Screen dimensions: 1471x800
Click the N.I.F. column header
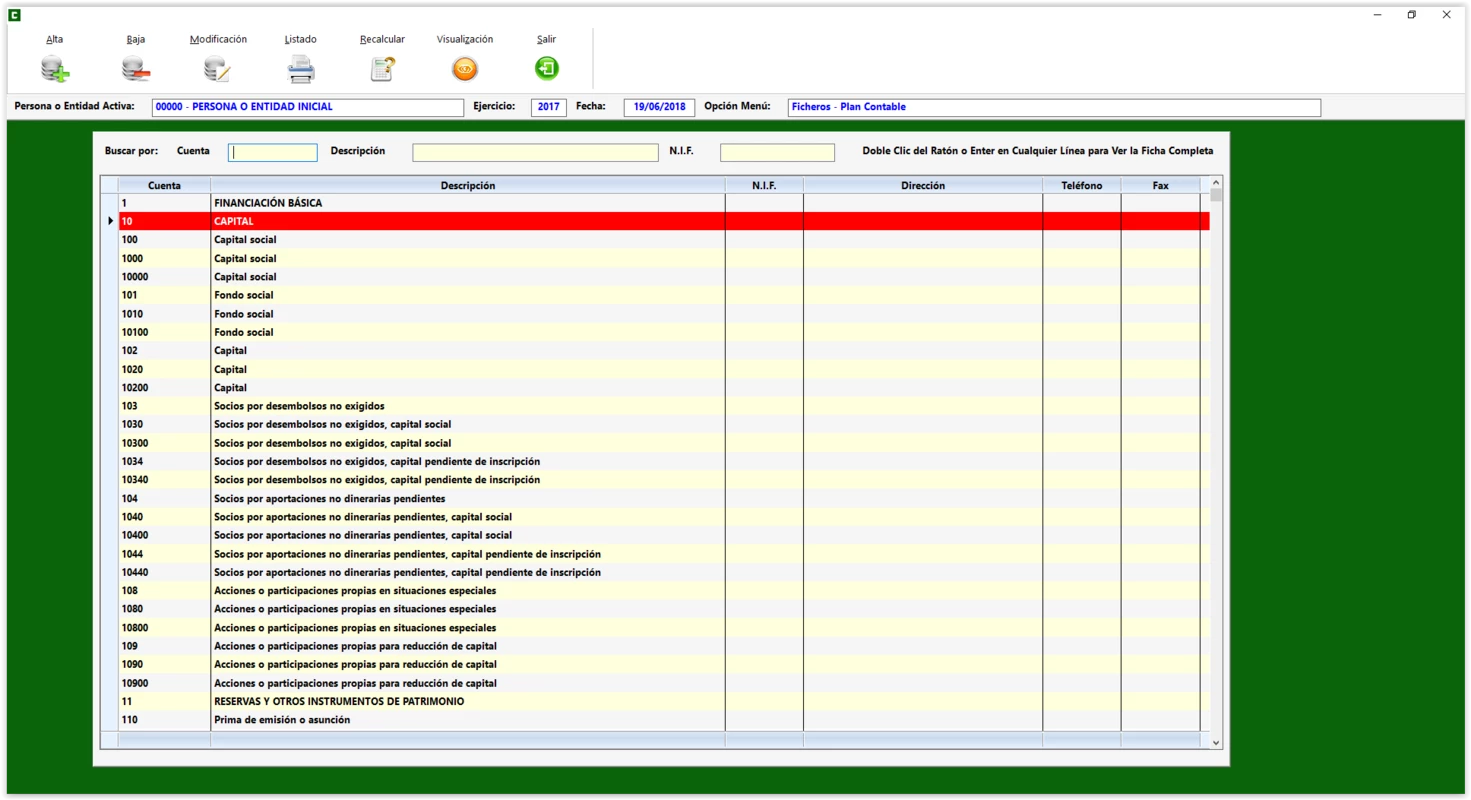(764, 185)
